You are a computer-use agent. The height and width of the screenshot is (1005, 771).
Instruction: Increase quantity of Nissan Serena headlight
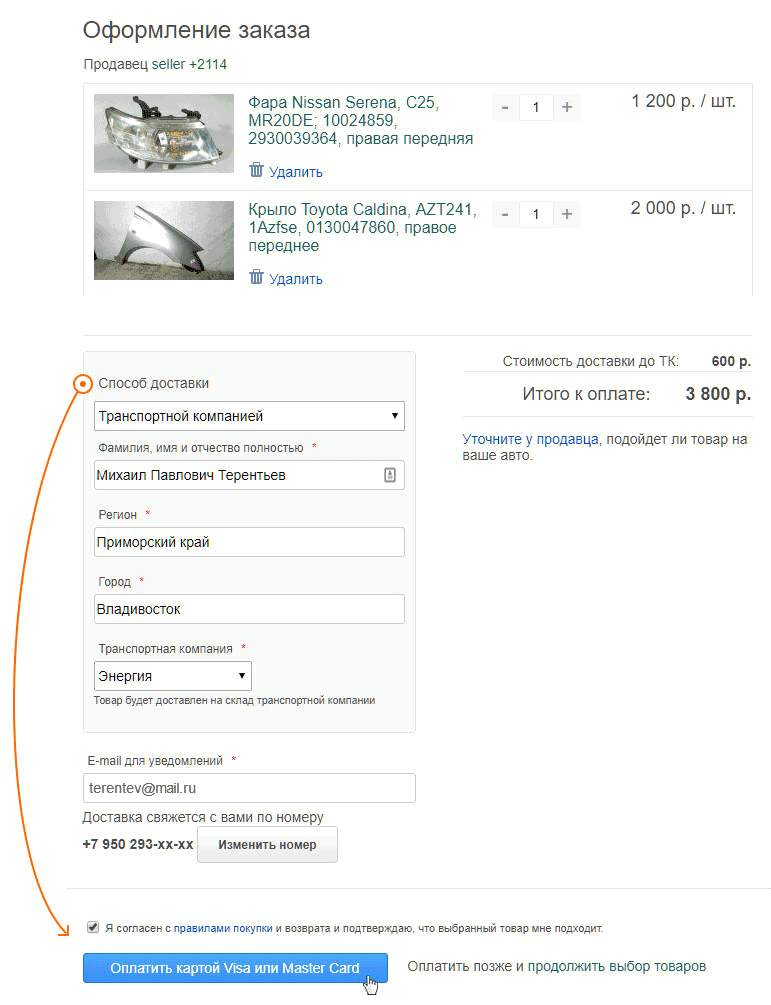point(567,107)
